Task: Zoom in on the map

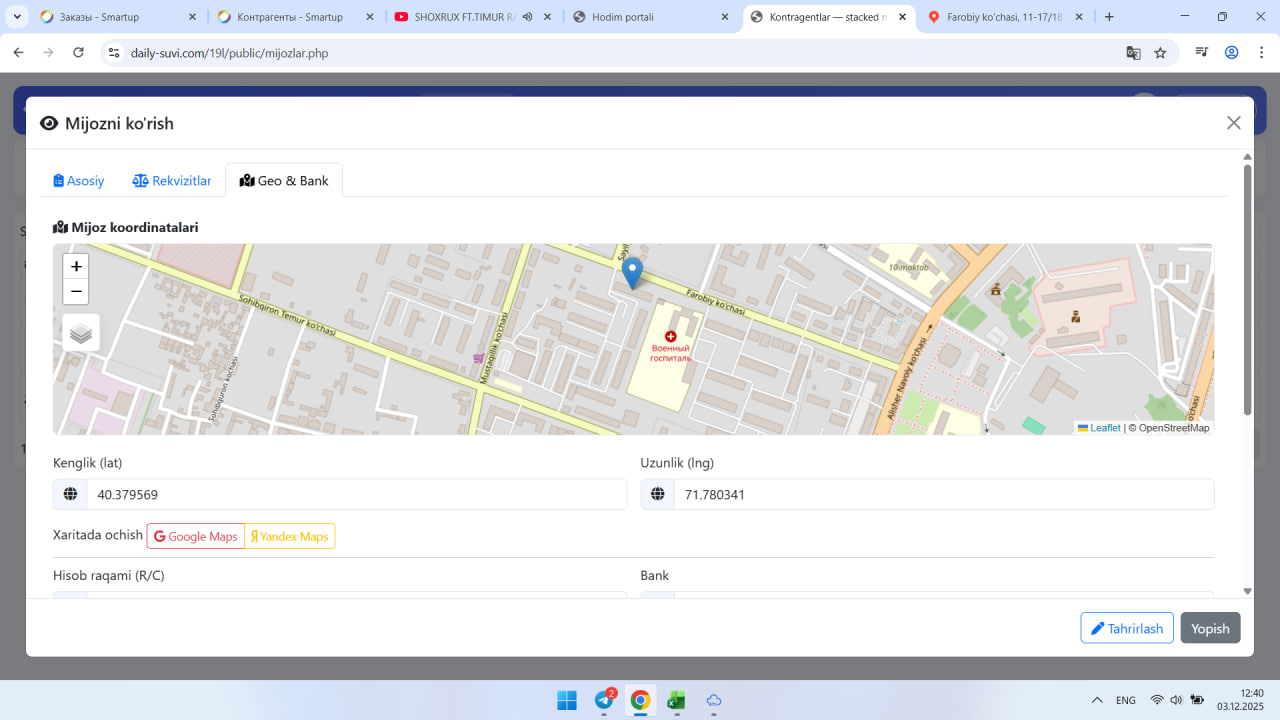Action: click(76, 267)
